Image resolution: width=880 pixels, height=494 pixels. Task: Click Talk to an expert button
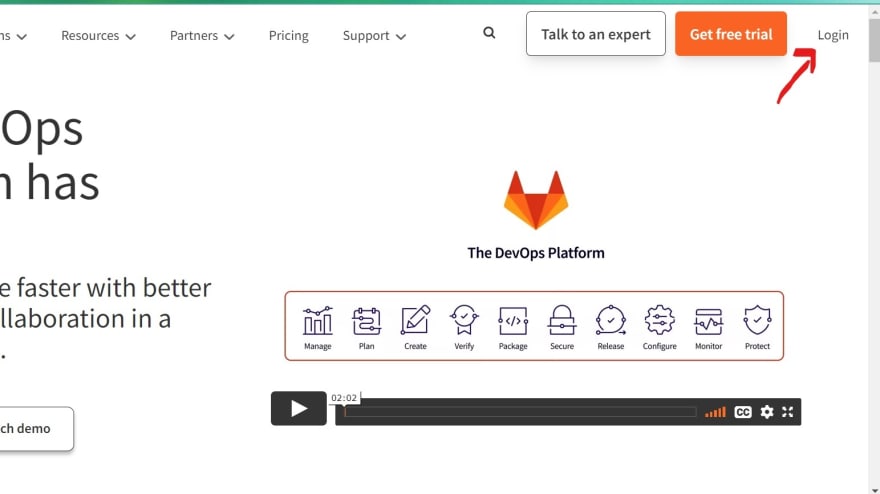tap(595, 34)
